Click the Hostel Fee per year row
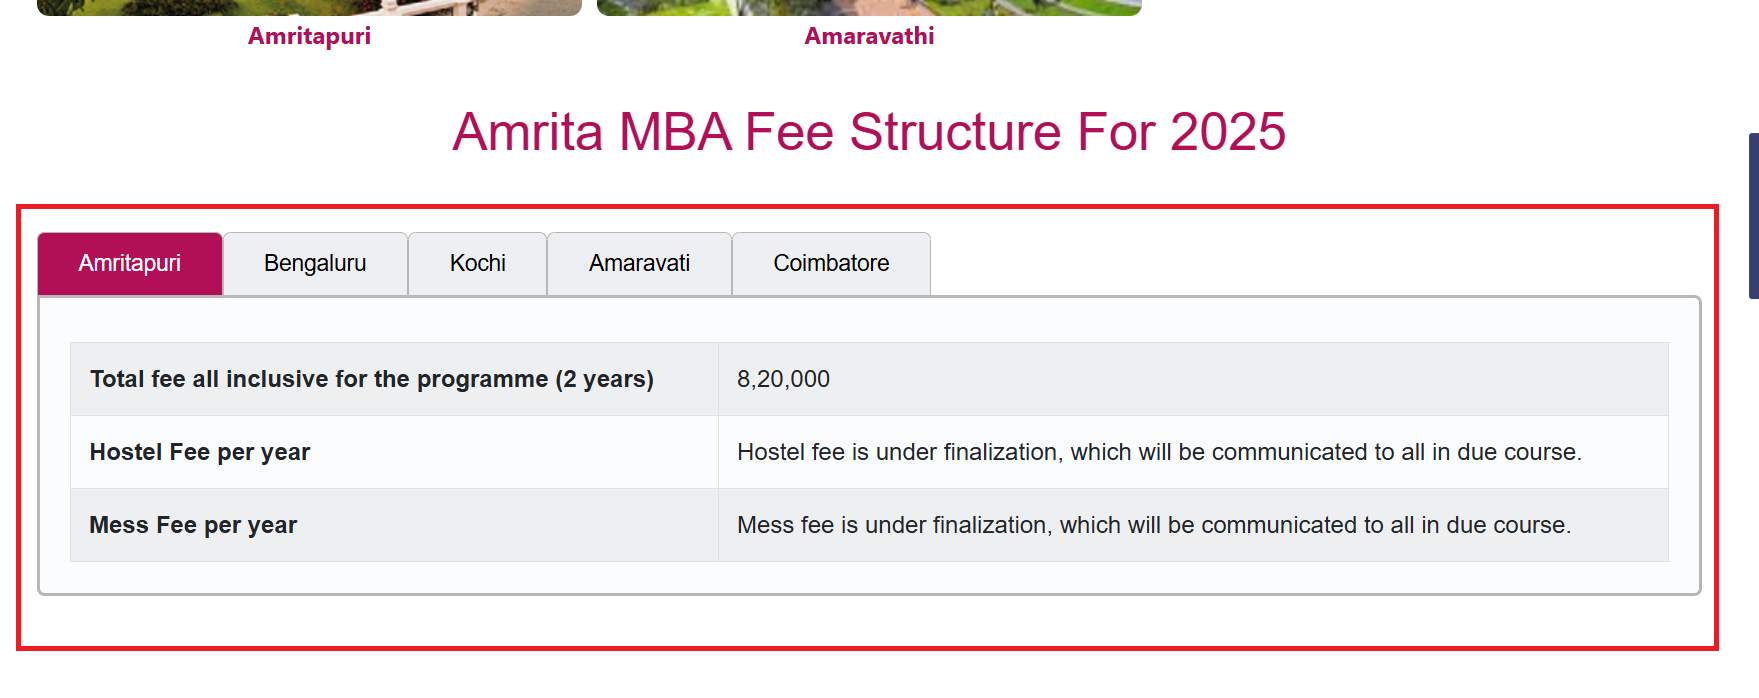This screenshot has width=1759, height=698. [x=200, y=452]
